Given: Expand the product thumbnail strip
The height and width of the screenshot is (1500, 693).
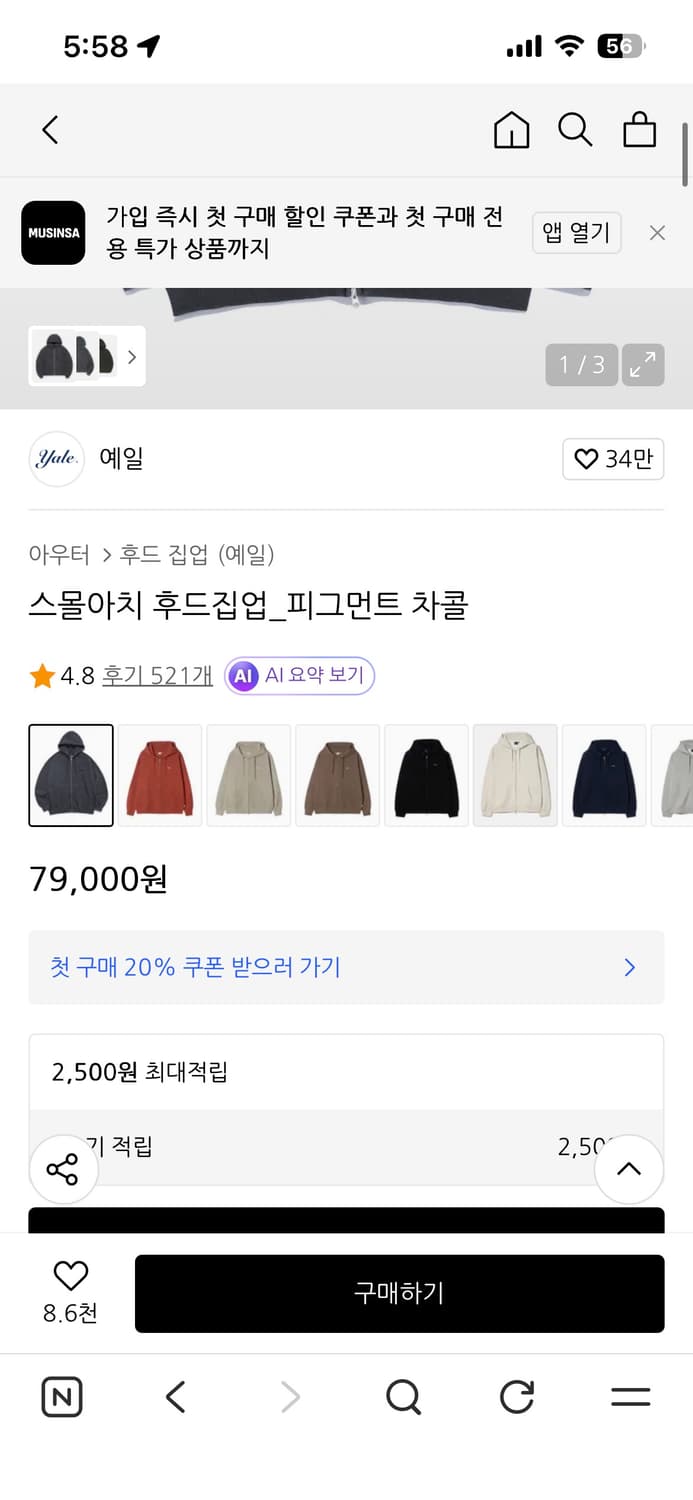Looking at the screenshot, I should click(x=132, y=356).
